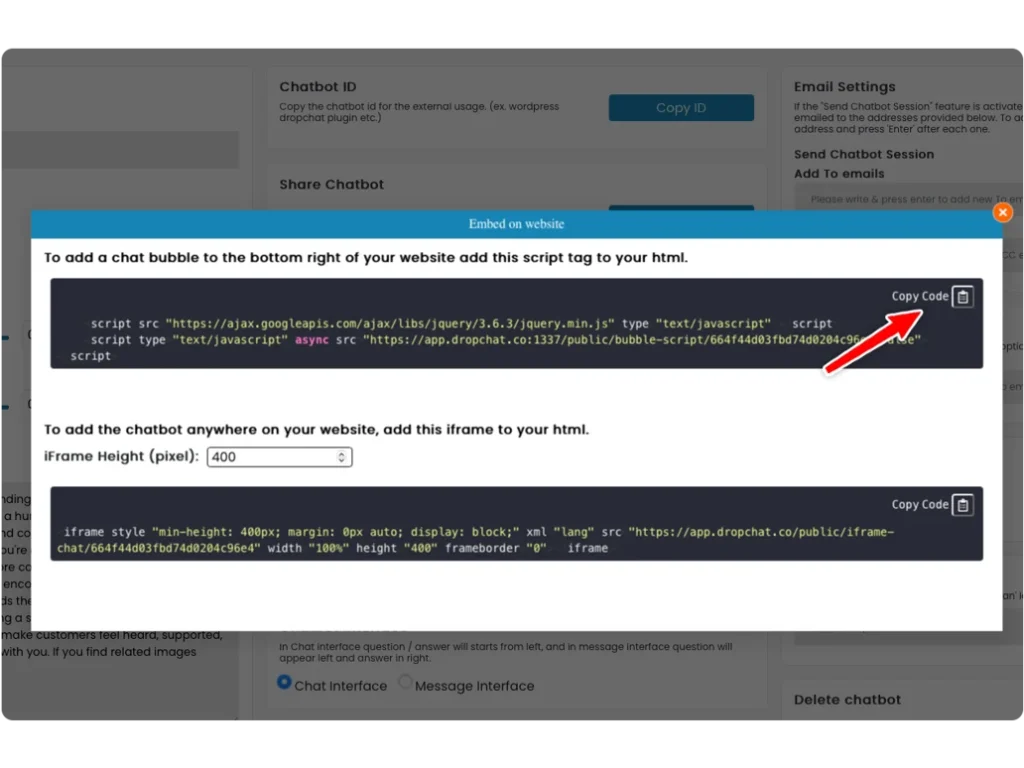The width and height of the screenshot is (1024, 768).
Task: Close the Embed on website dialog
Action: tap(1002, 212)
